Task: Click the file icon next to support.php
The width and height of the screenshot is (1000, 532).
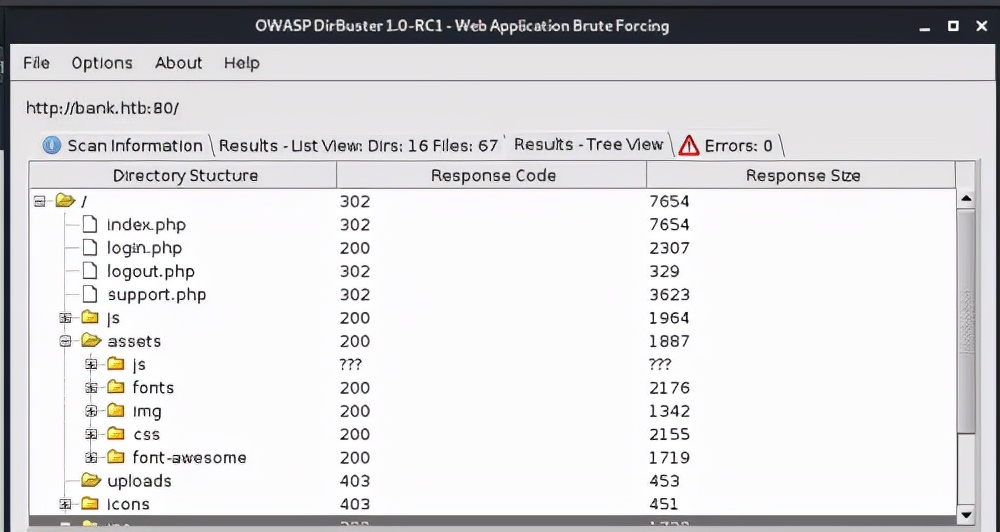Action: (90, 295)
